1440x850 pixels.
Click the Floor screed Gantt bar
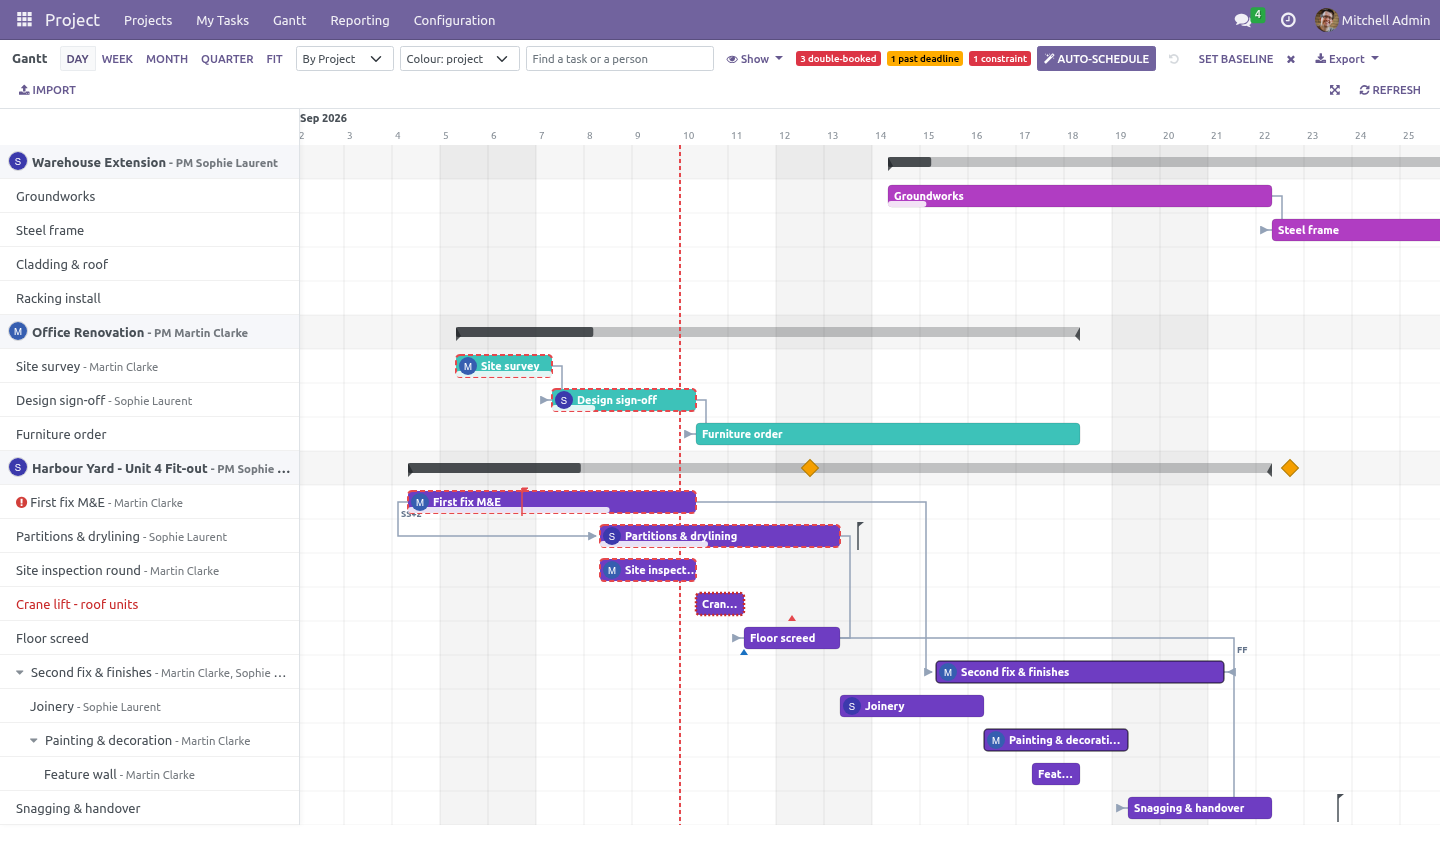tap(792, 638)
